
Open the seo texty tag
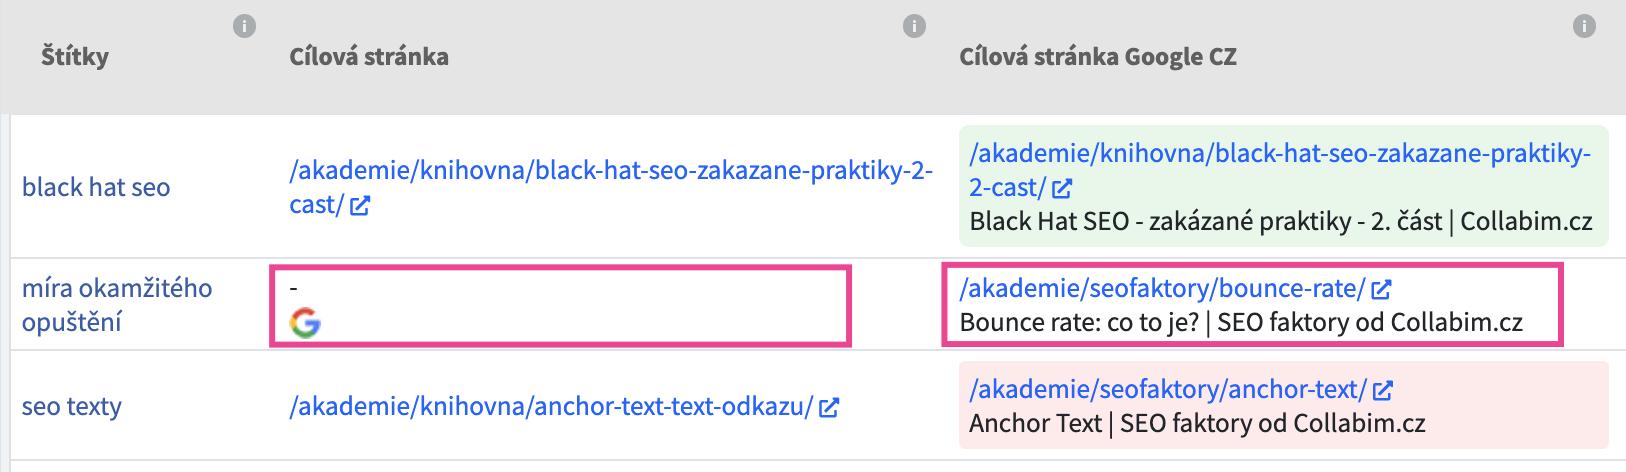pos(72,407)
